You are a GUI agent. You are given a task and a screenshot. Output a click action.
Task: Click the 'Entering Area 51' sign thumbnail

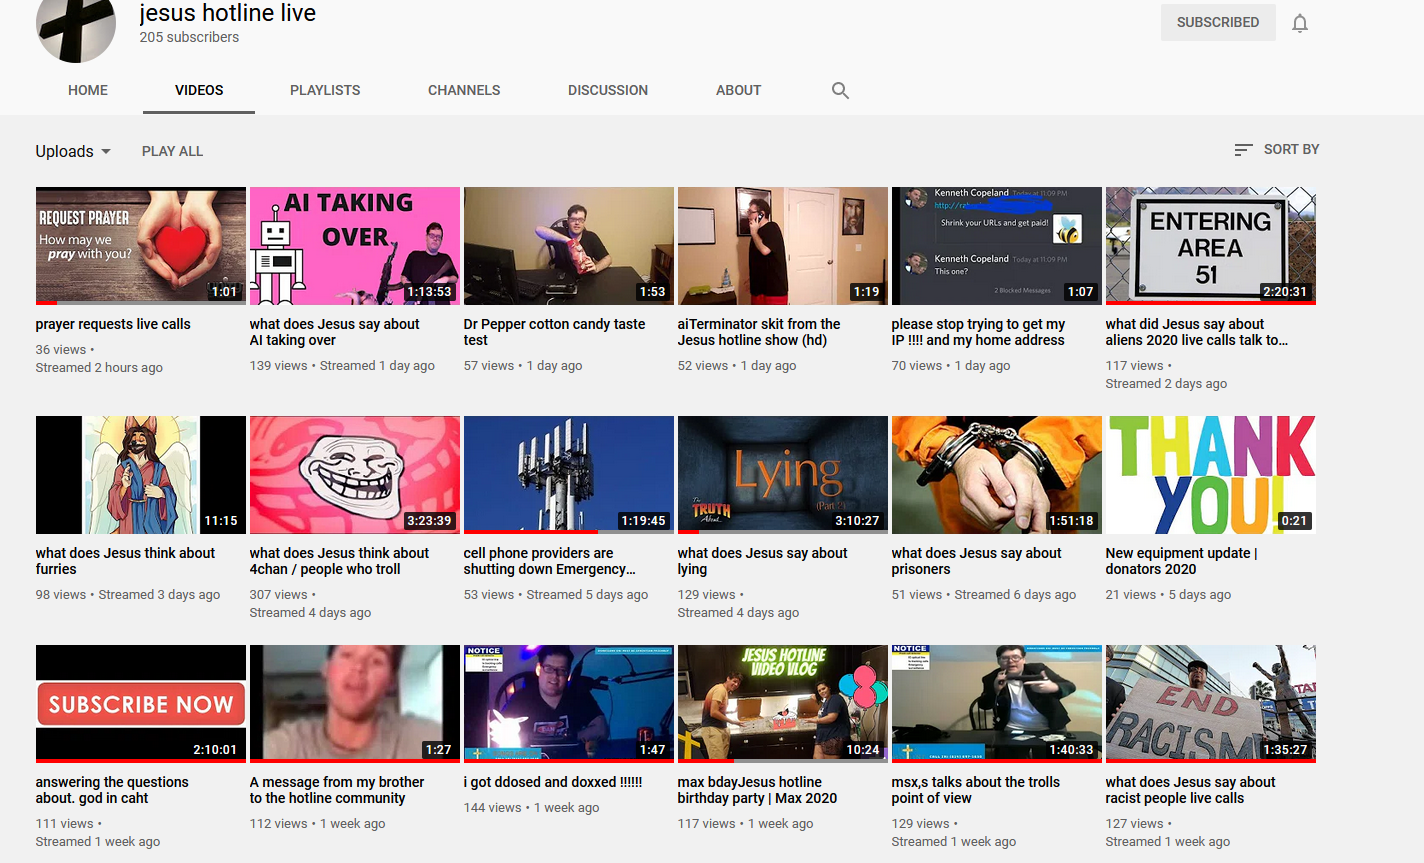(x=1211, y=246)
